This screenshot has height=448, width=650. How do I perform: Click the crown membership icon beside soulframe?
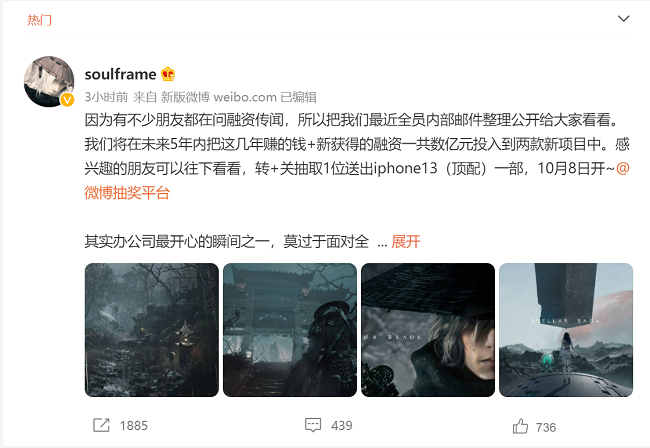pyautogui.click(x=168, y=74)
